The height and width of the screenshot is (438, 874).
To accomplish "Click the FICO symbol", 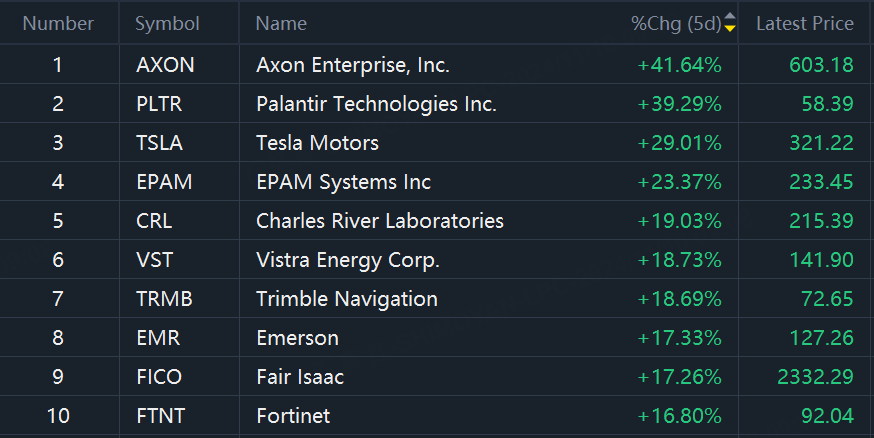I will coord(158,377).
